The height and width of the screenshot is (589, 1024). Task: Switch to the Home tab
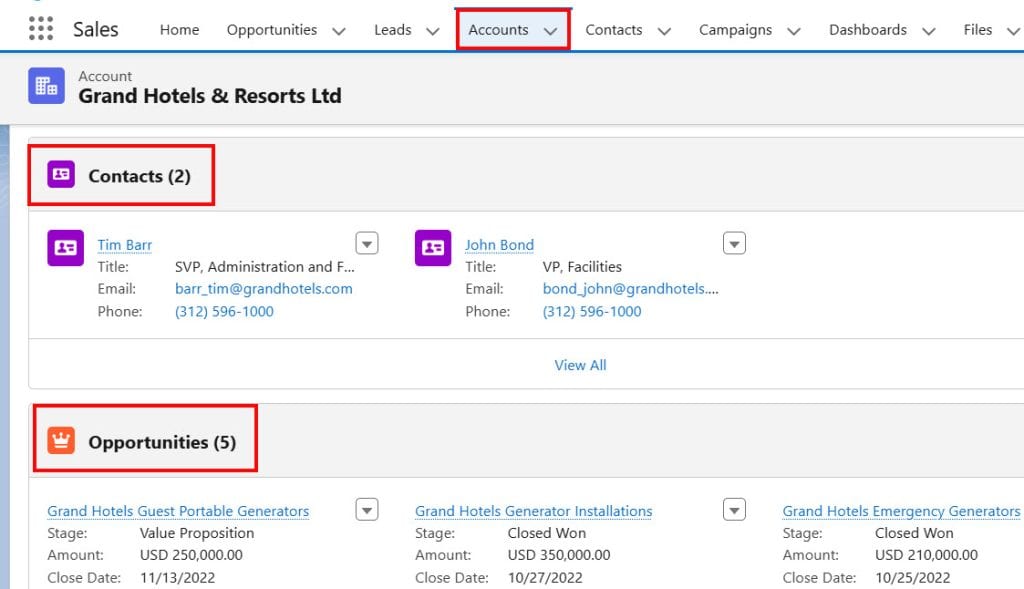(x=179, y=30)
